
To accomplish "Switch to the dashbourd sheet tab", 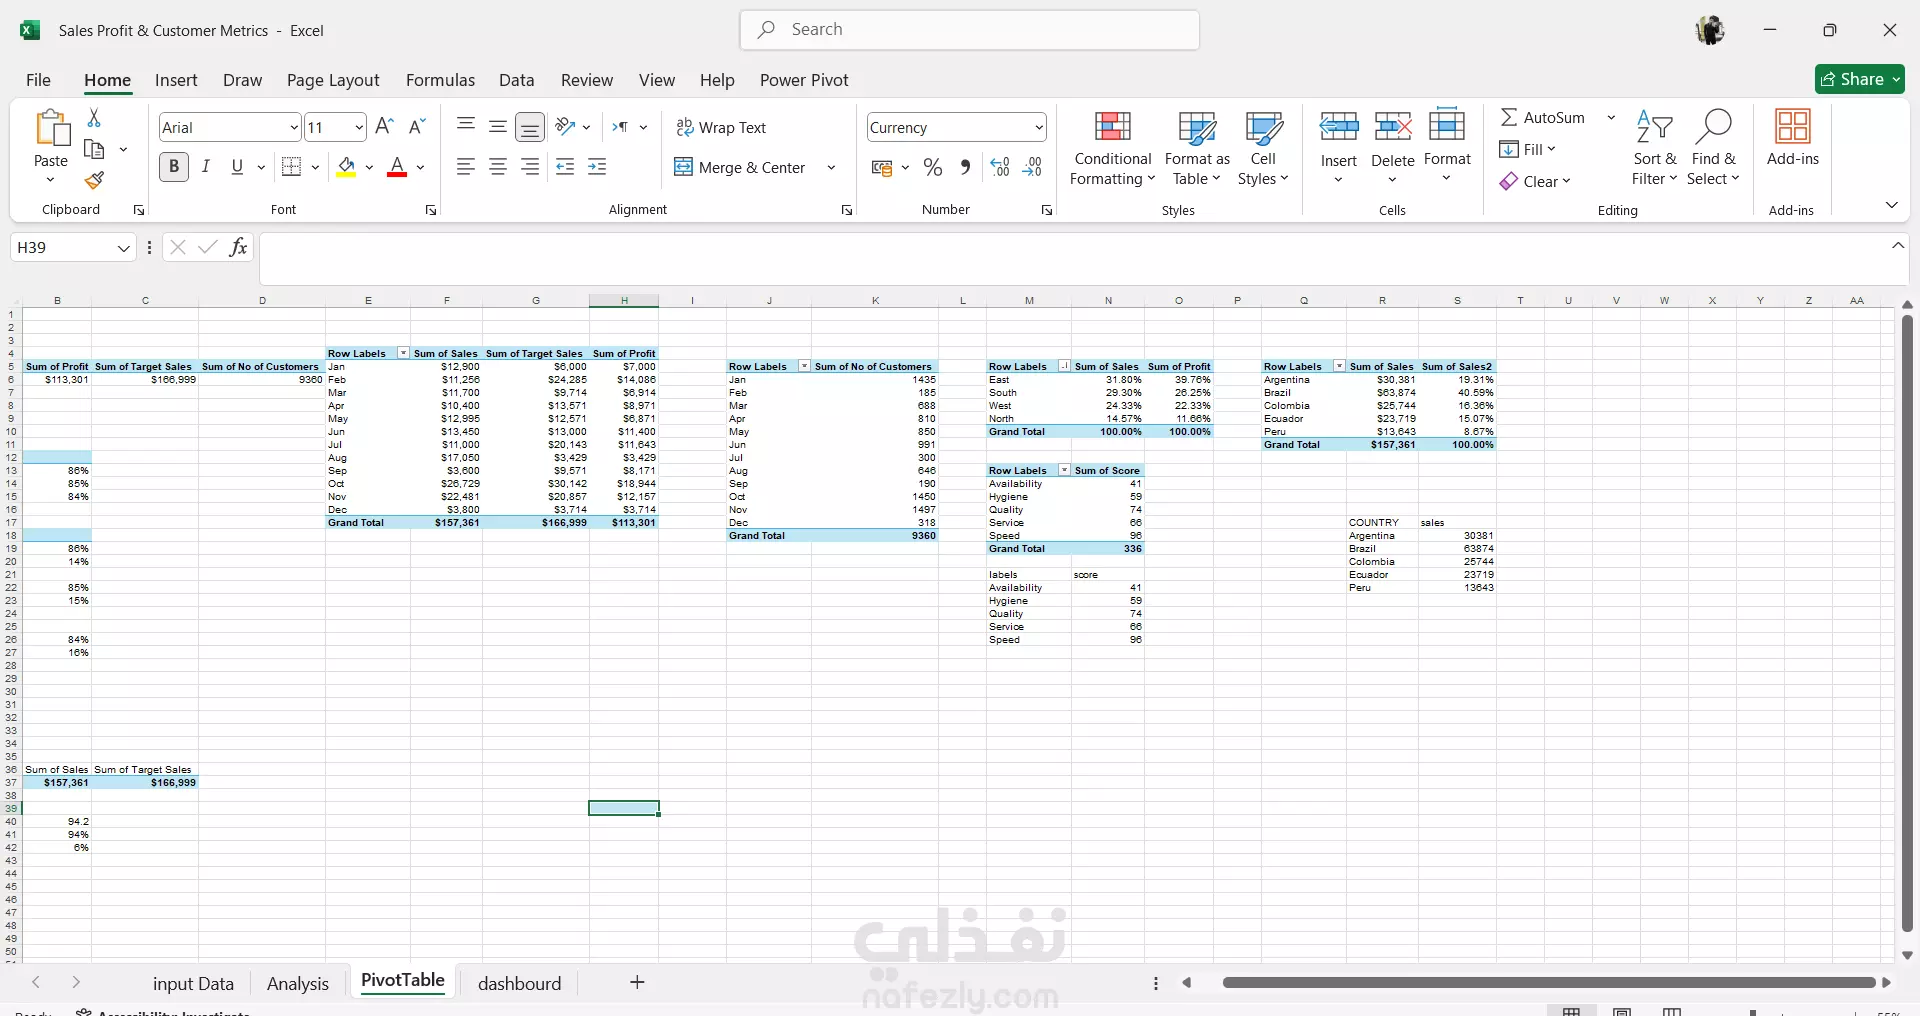I will coord(520,983).
